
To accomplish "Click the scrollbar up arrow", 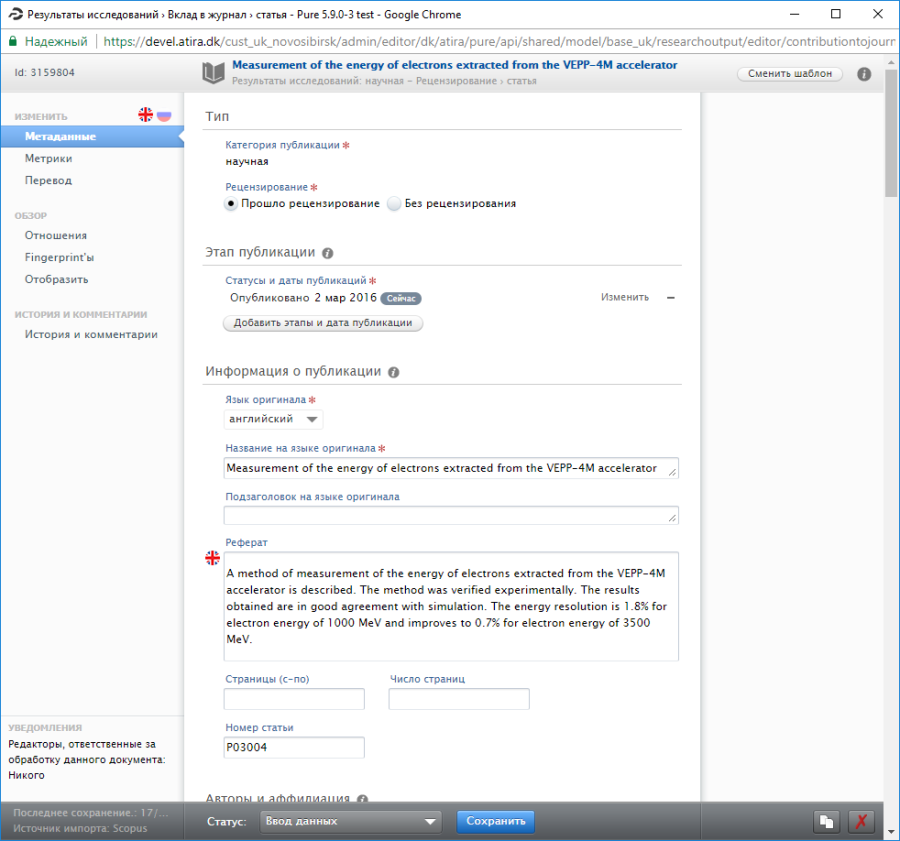I will (891, 61).
